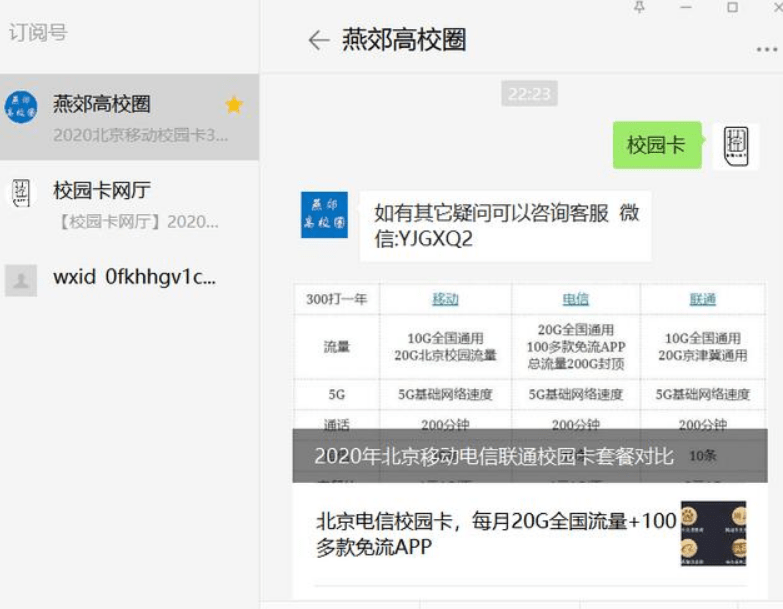Click the green 校园卡 sent message bubble

[656, 146]
